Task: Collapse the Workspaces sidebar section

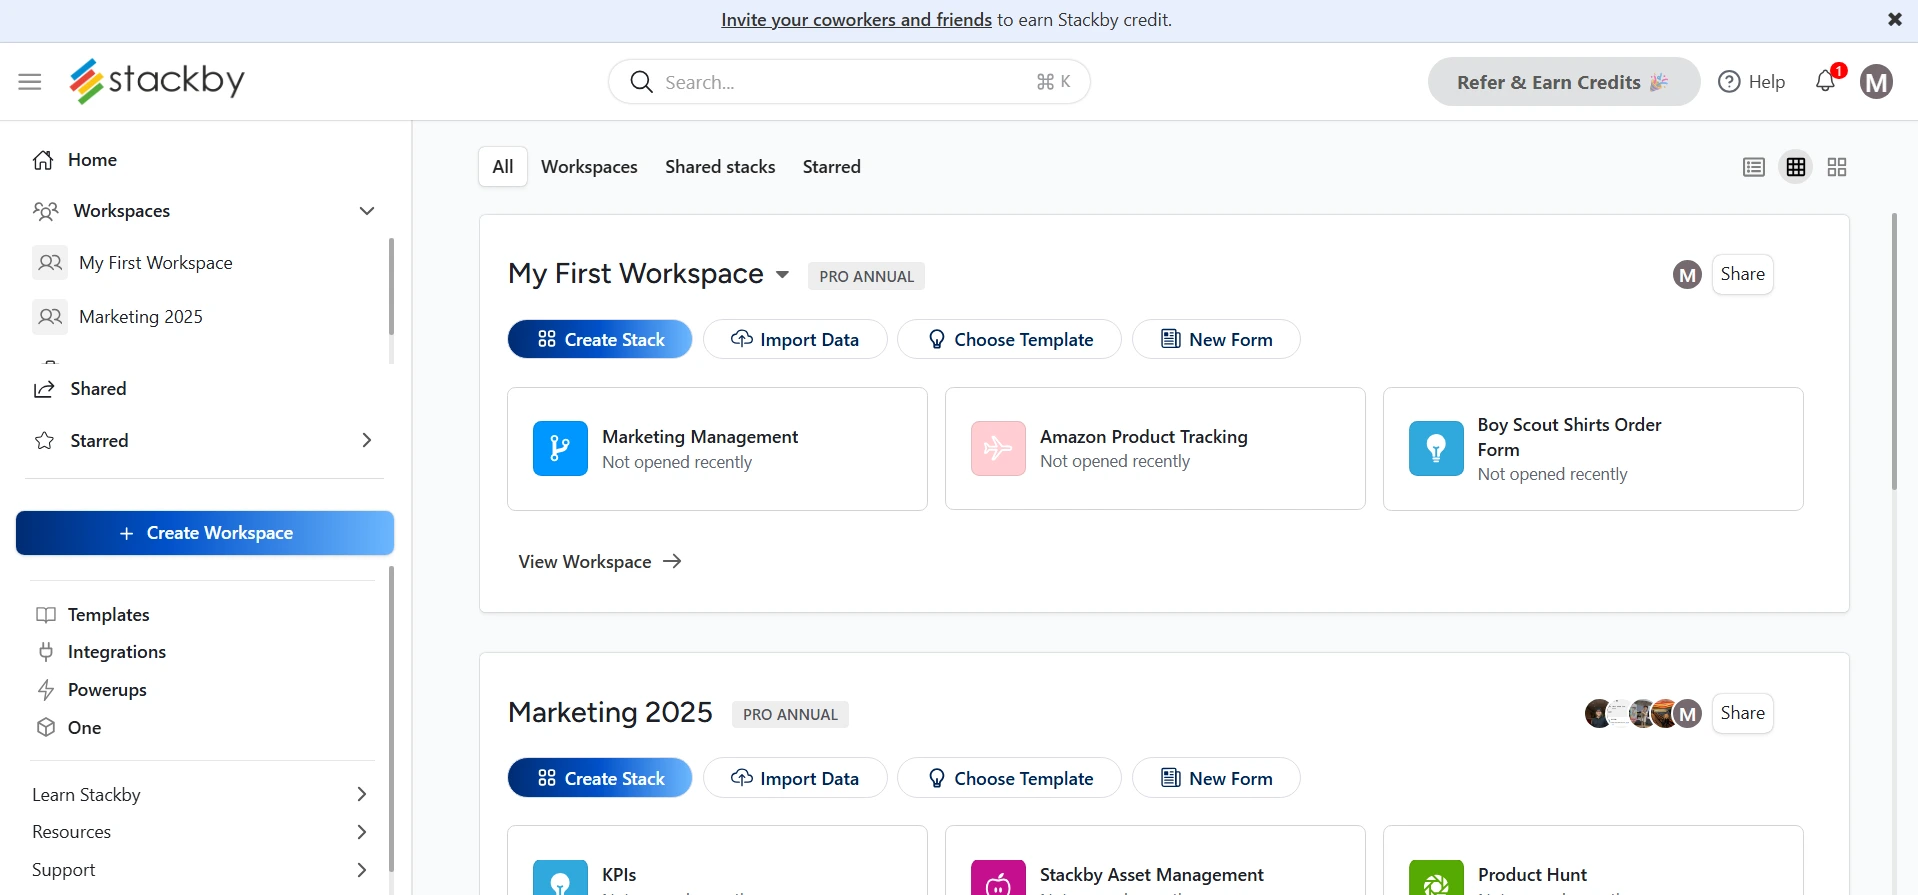Action: click(x=367, y=211)
